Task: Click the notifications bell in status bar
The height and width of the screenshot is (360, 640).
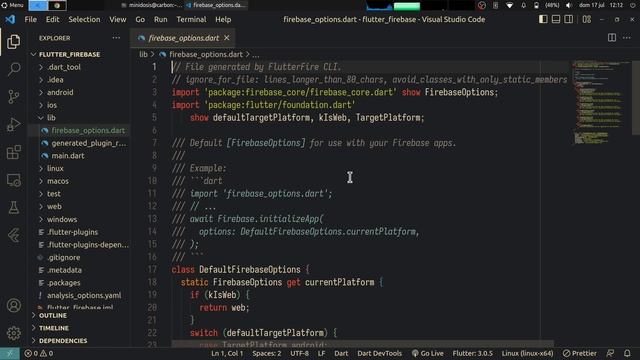Action: (627, 353)
